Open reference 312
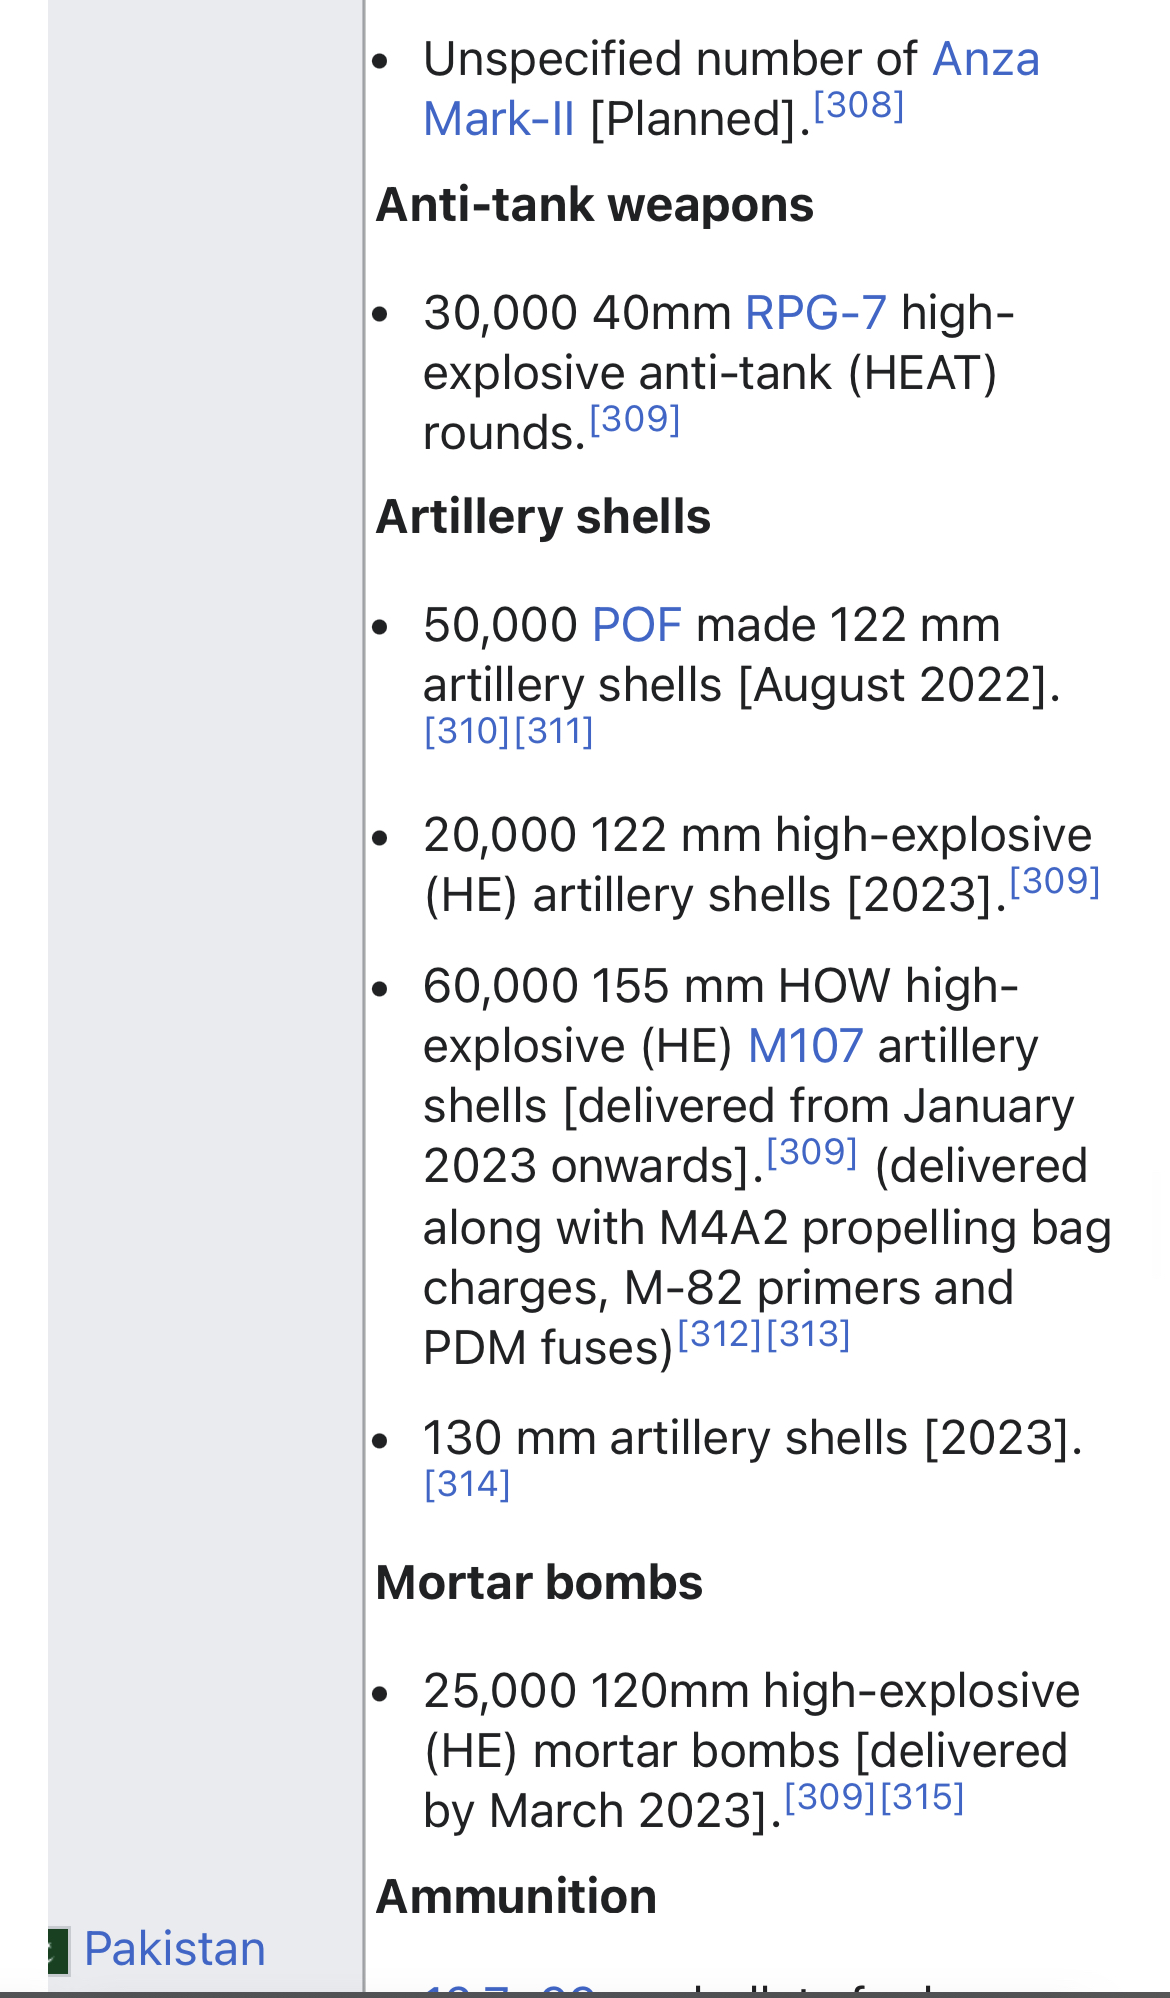Image resolution: width=1170 pixels, height=1998 pixels. [x=720, y=1334]
